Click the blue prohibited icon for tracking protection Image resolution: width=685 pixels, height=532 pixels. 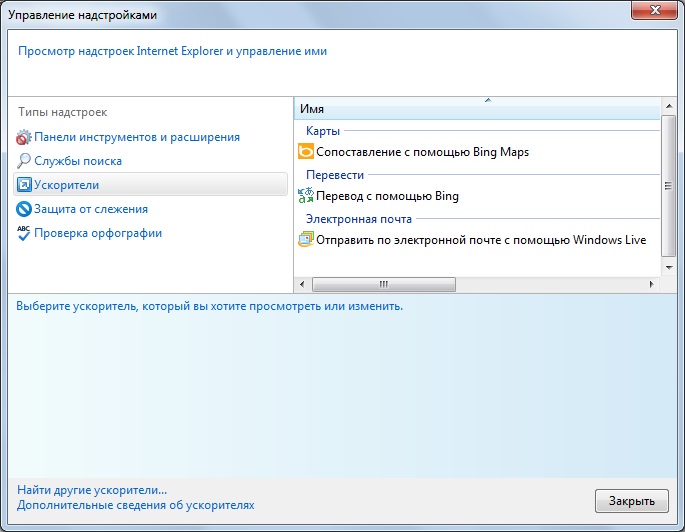[x=24, y=209]
